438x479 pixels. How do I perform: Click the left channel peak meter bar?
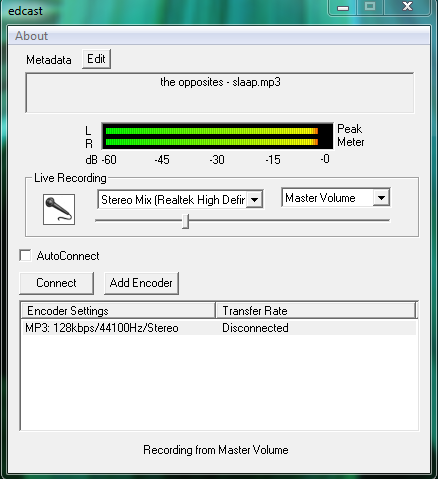point(212,131)
